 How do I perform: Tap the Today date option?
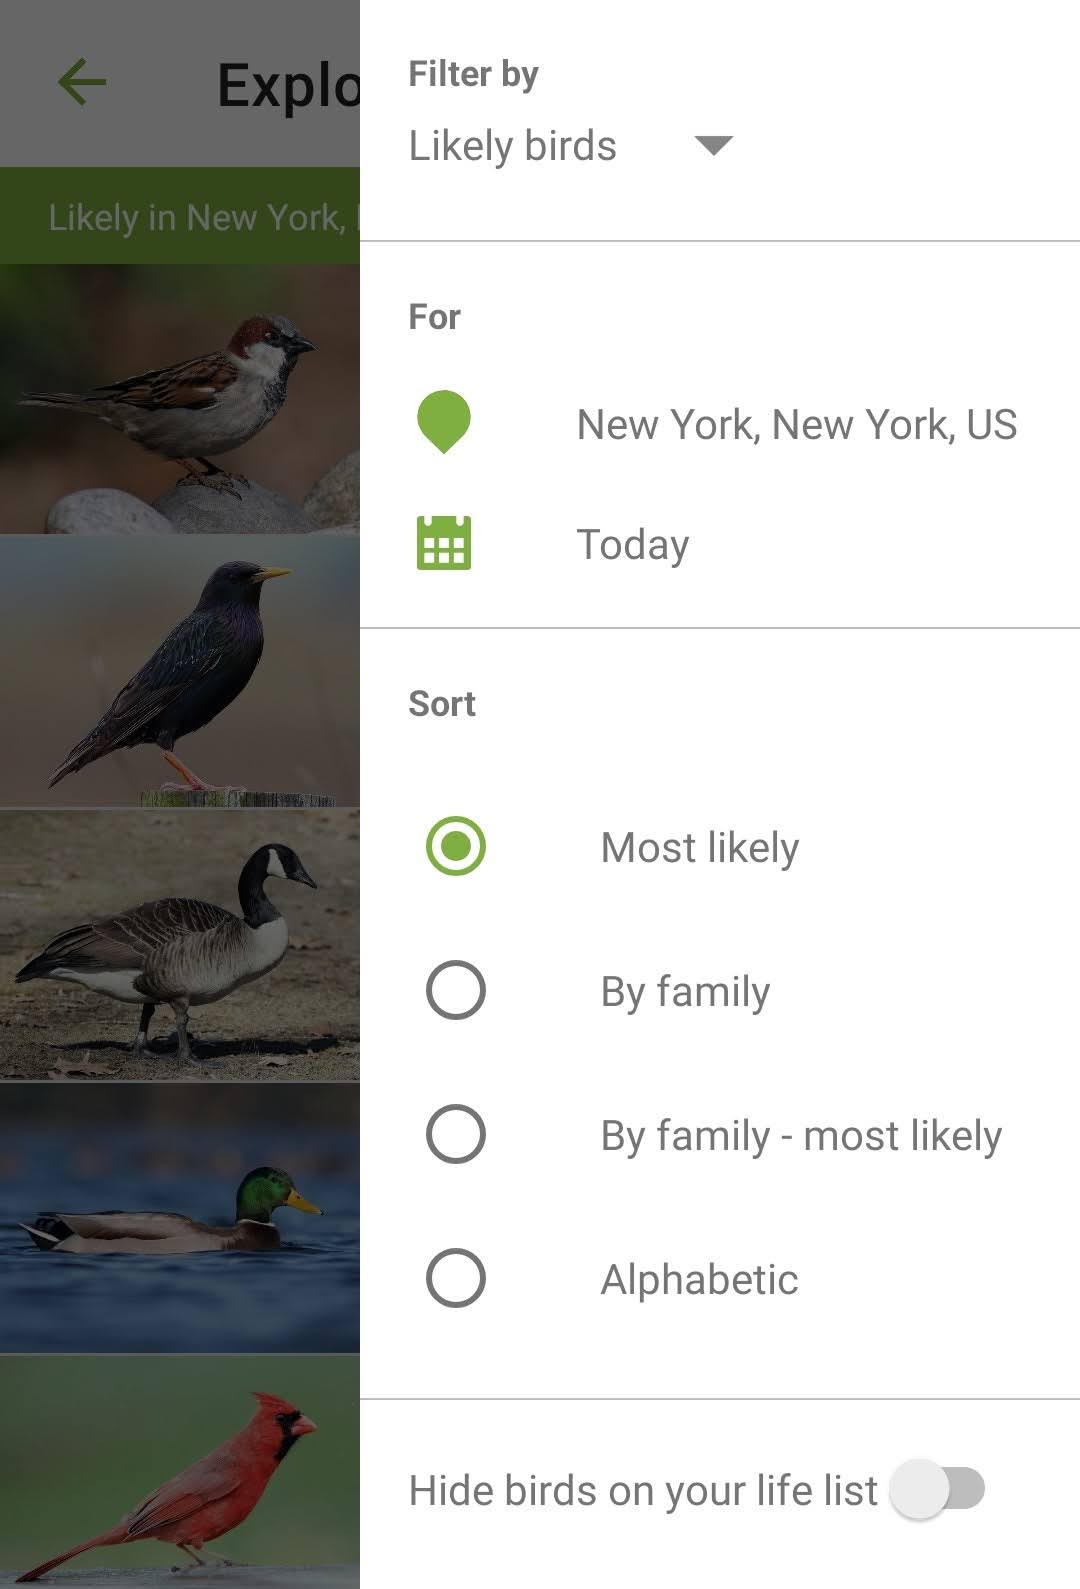pyautogui.click(x=633, y=545)
